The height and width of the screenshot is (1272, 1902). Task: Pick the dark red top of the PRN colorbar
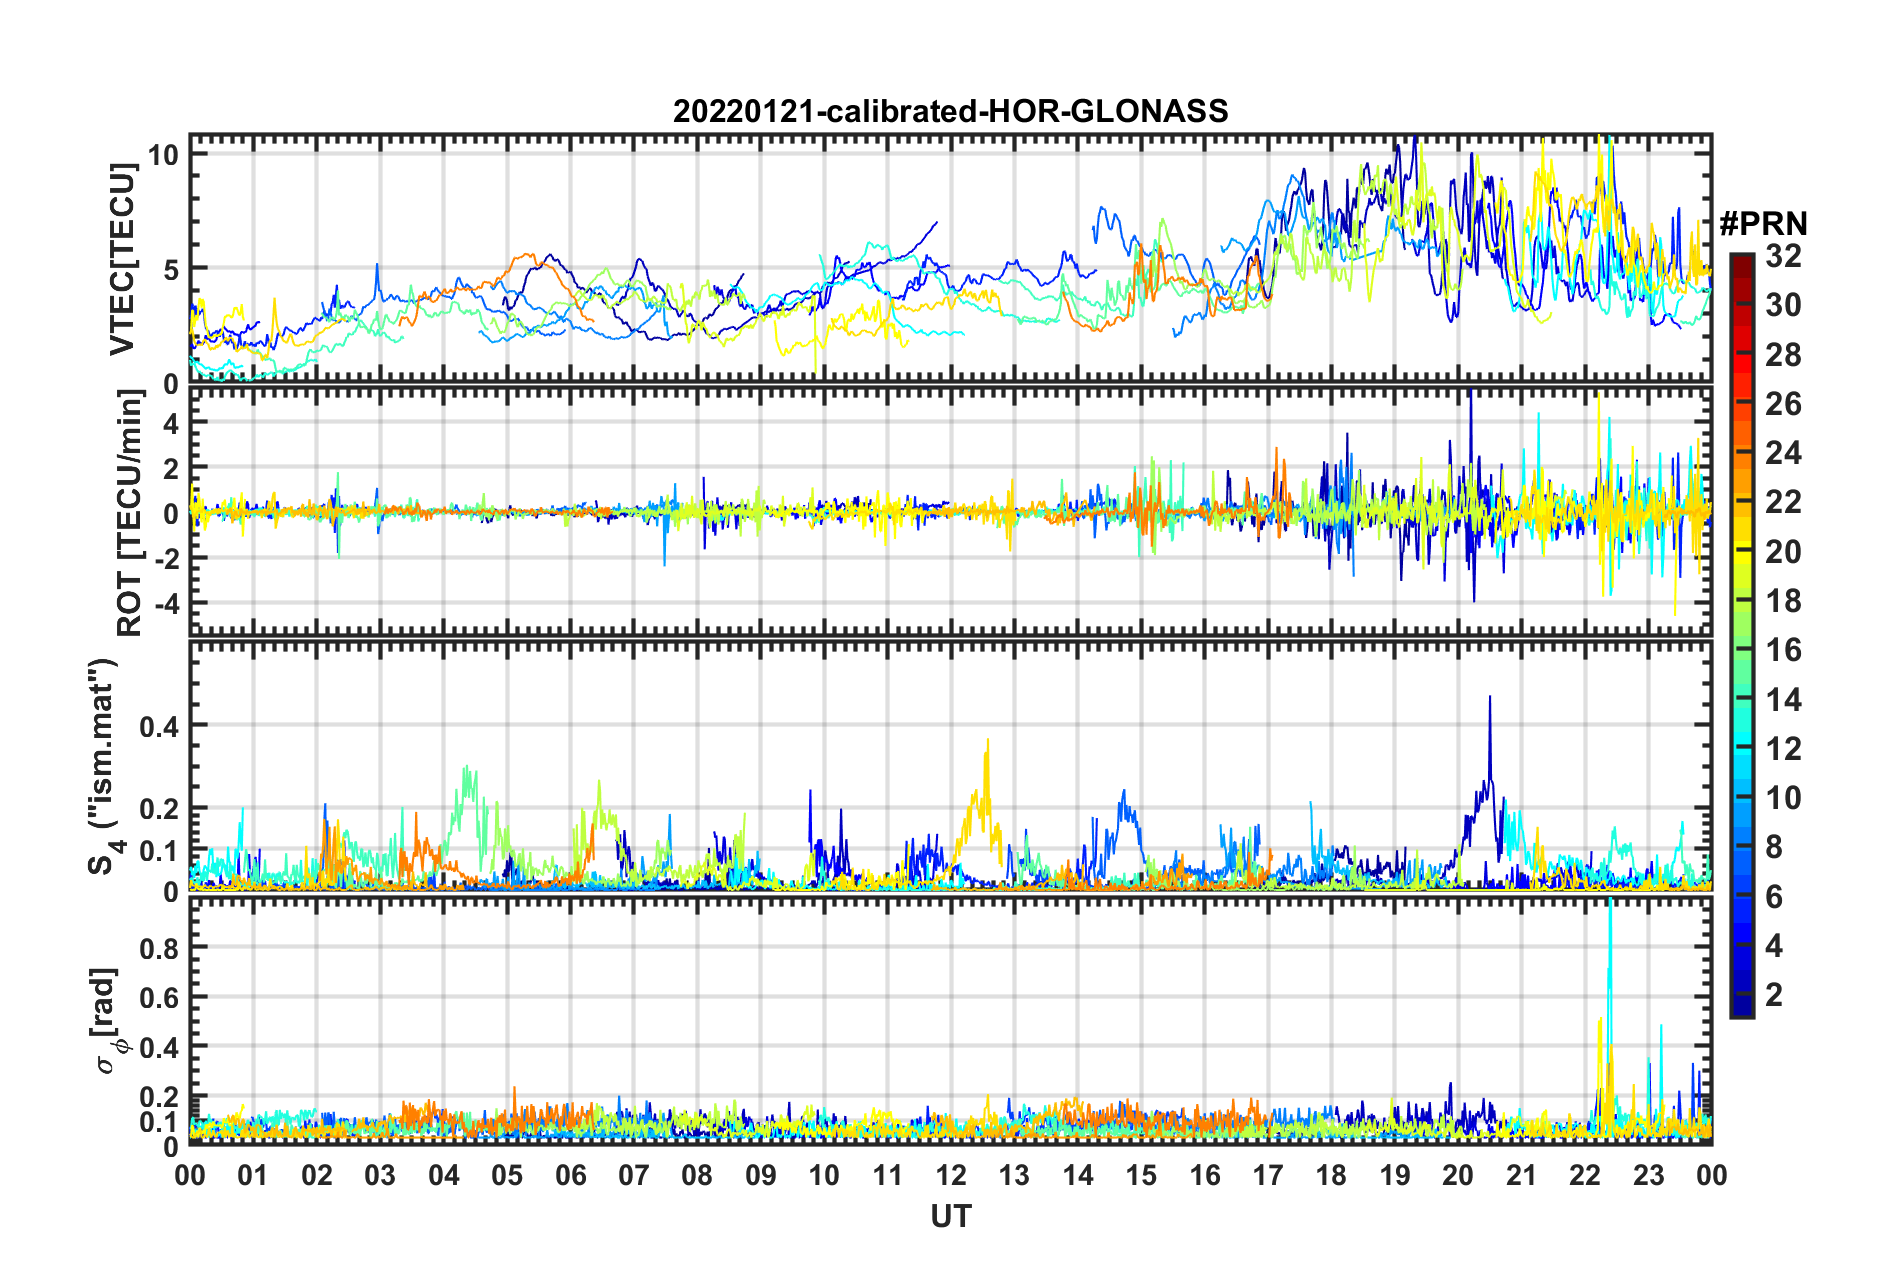(x=1741, y=262)
